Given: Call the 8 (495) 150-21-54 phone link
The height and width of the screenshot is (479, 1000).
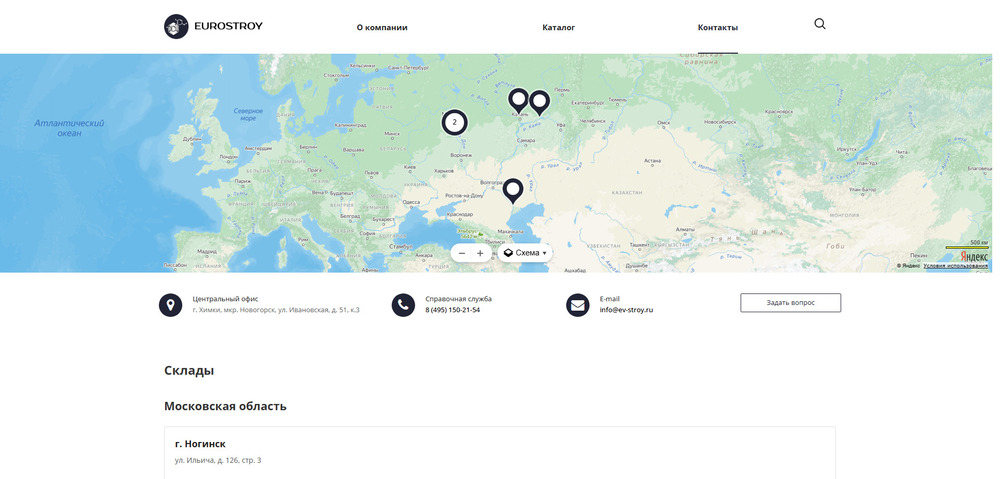Looking at the screenshot, I should click(452, 311).
